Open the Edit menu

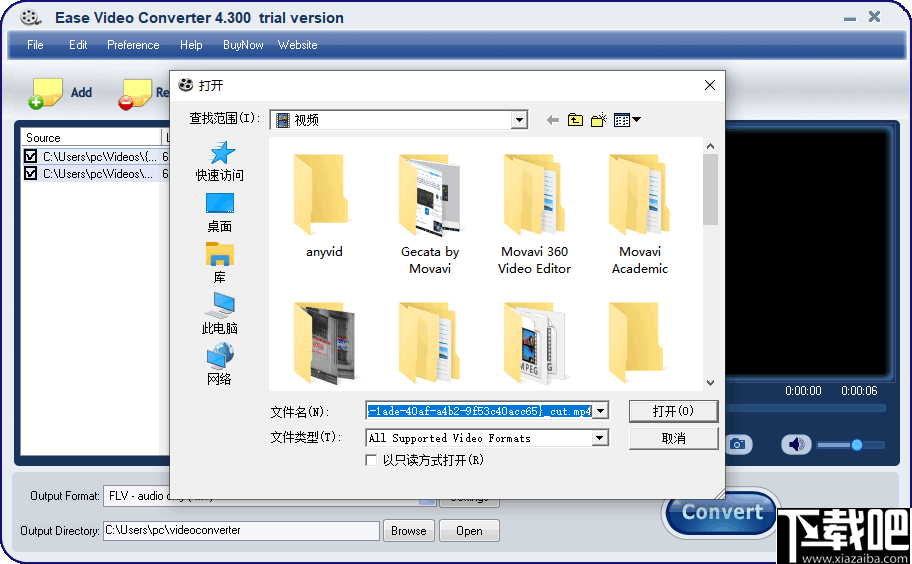(x=78, y=45)
